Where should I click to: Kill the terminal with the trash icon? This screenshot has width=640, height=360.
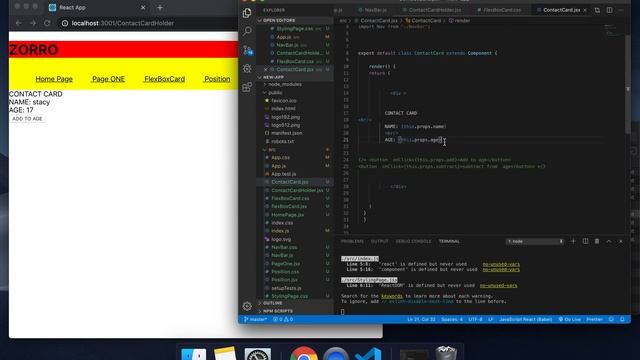[x=597, y=241]
